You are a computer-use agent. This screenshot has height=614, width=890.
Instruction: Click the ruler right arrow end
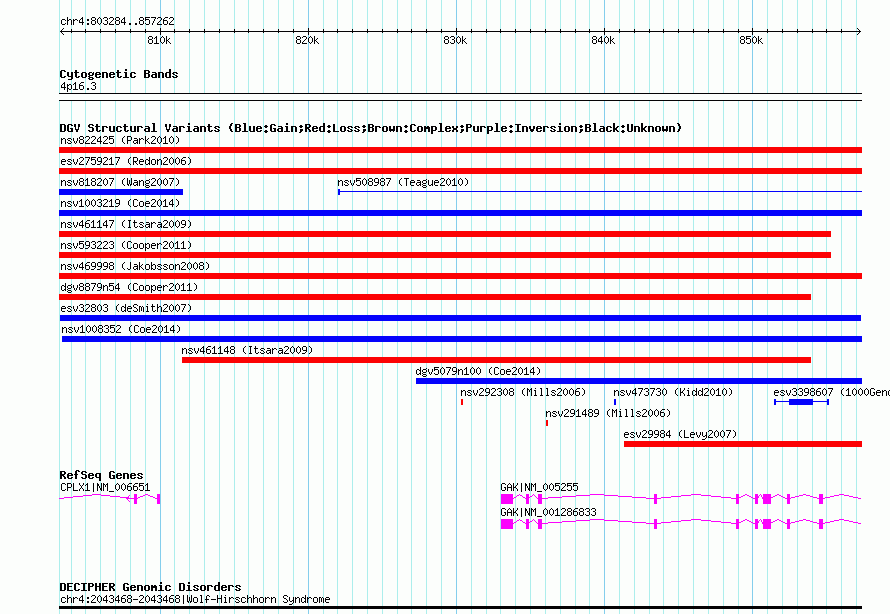point(859,31)
